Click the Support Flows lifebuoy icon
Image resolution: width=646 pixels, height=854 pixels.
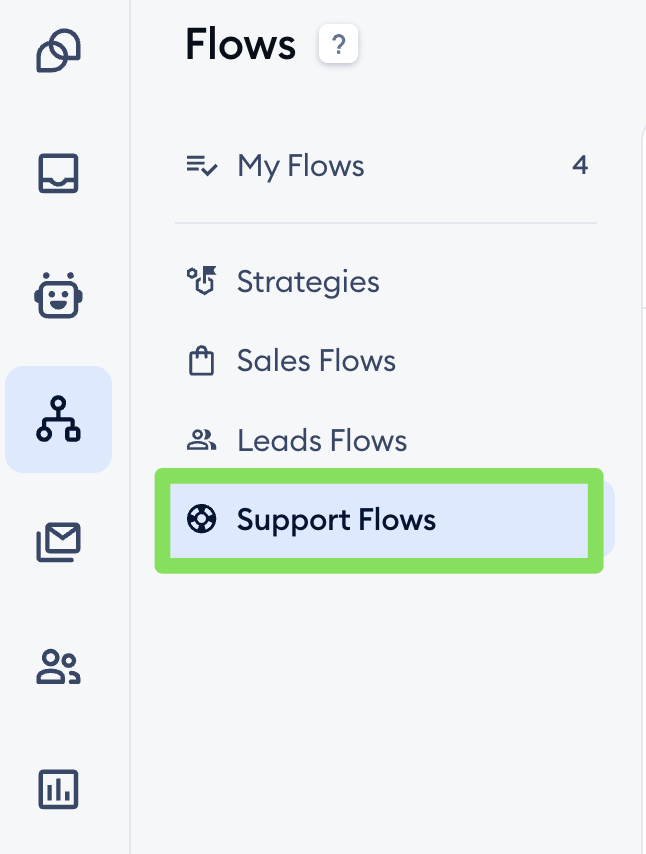(x=202, y=520)
